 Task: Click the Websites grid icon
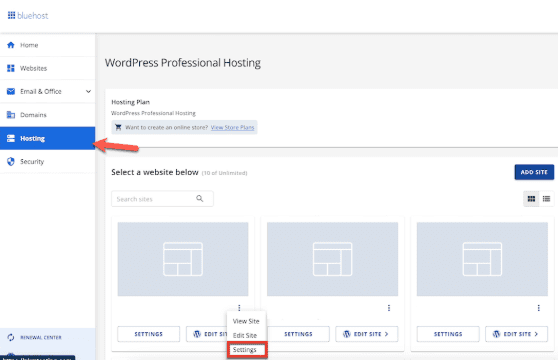coord(11,68)
